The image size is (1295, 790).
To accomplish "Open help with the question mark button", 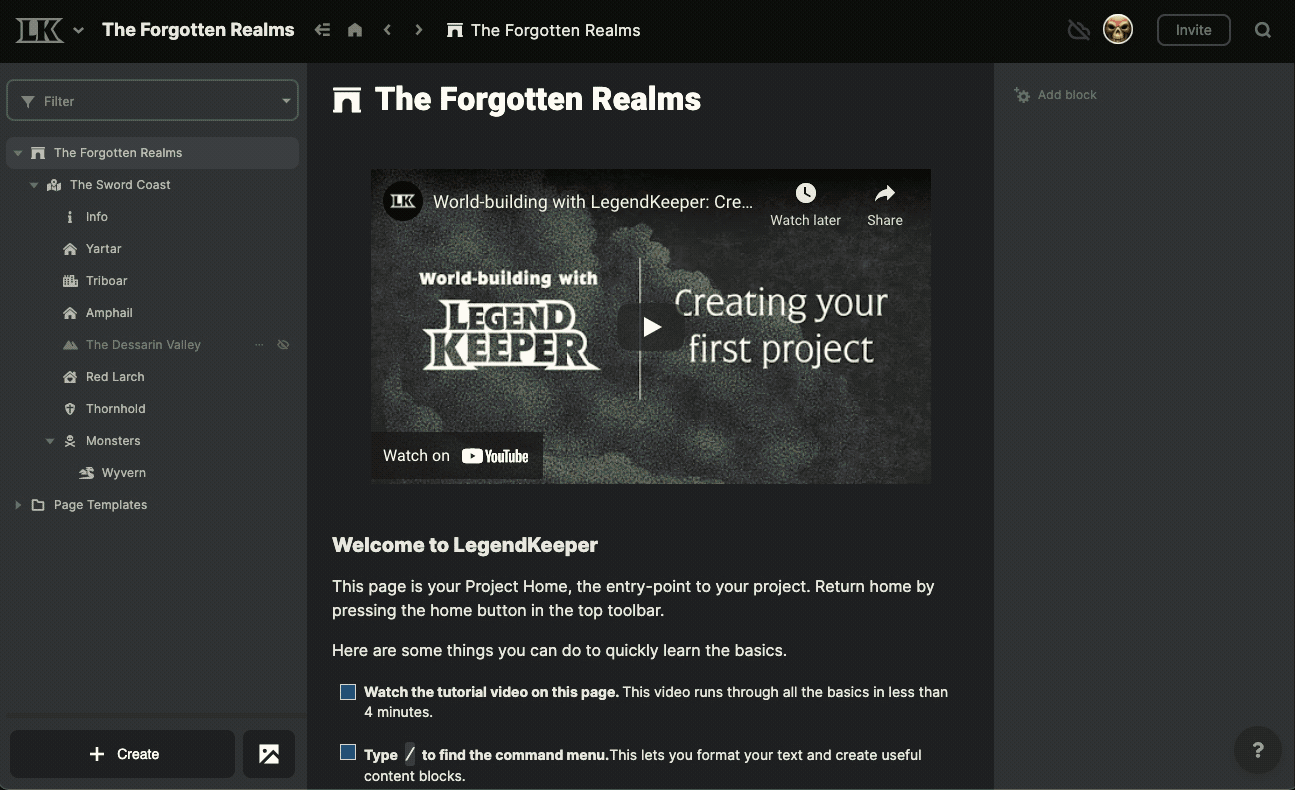I will click(x=1258, y=750).
